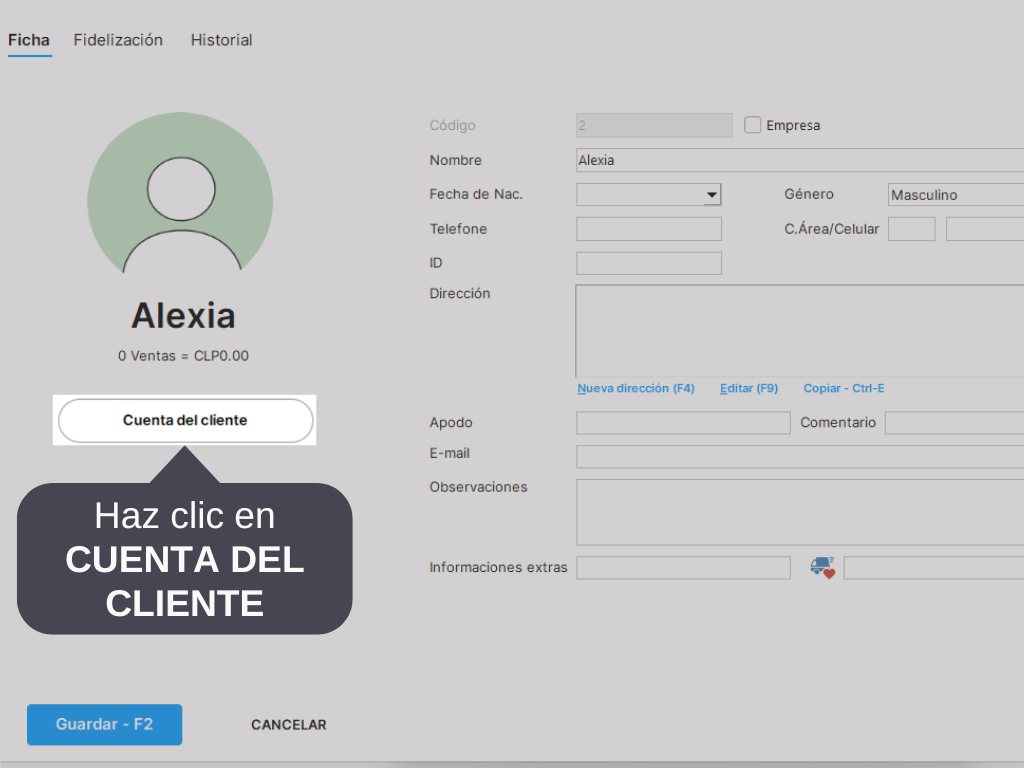Click the Editar (F9) link
Image resolution: width=1024 pixels, height=768 pixels.
(x=749, y=389)
